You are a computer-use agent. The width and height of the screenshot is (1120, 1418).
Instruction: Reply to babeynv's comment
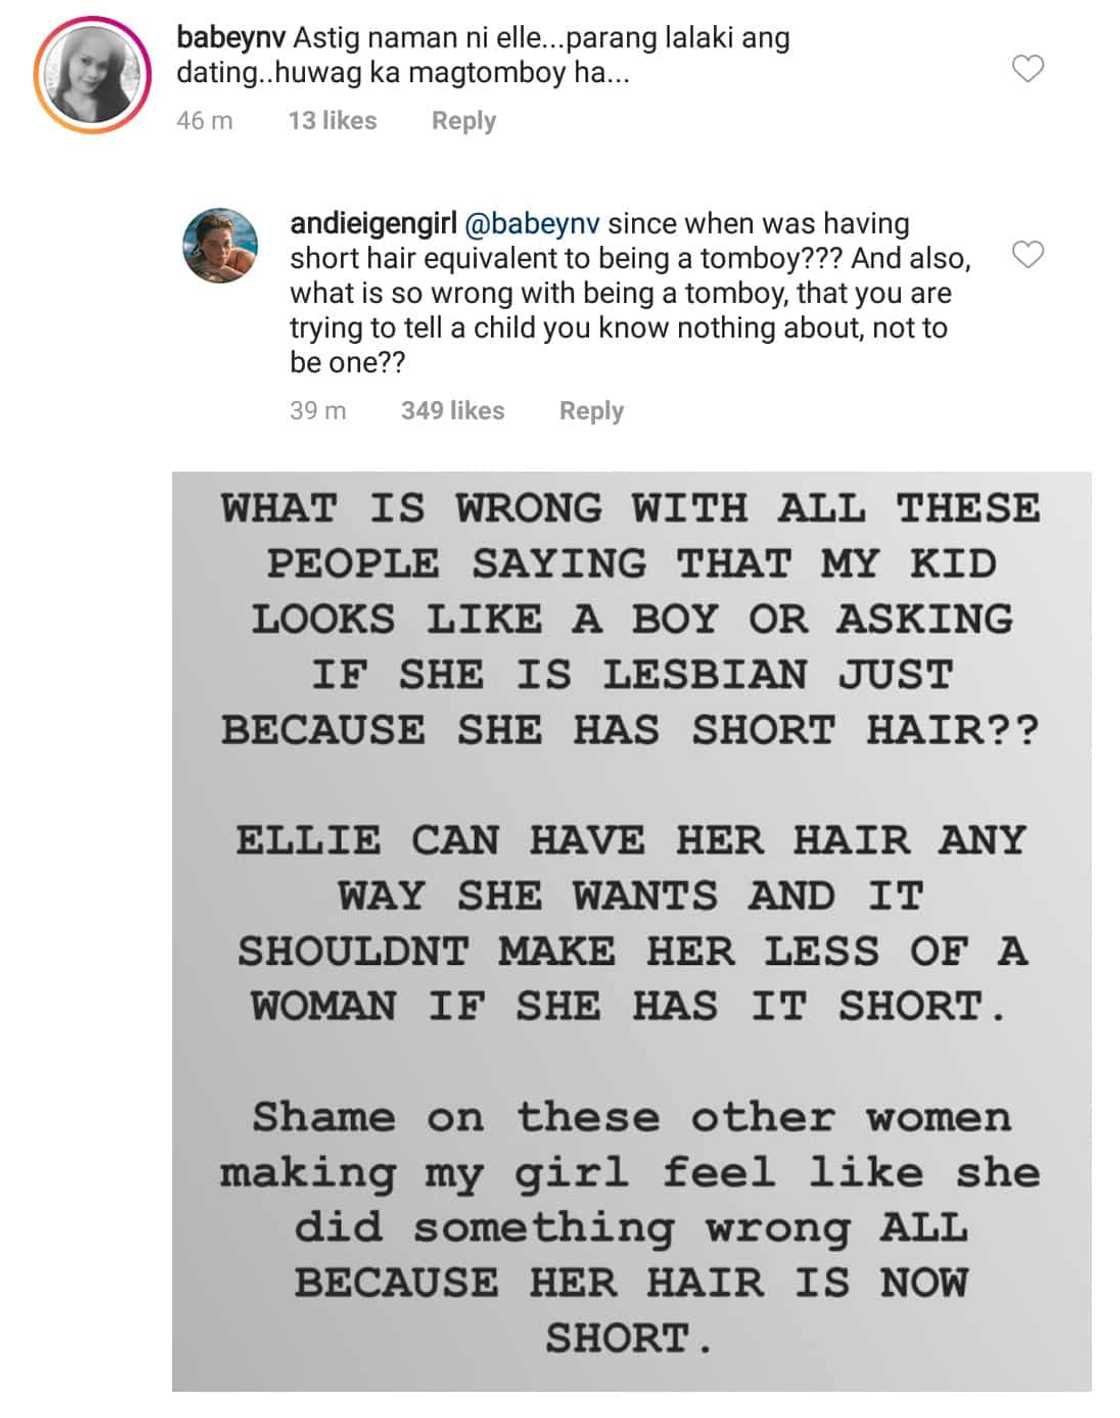463,121
